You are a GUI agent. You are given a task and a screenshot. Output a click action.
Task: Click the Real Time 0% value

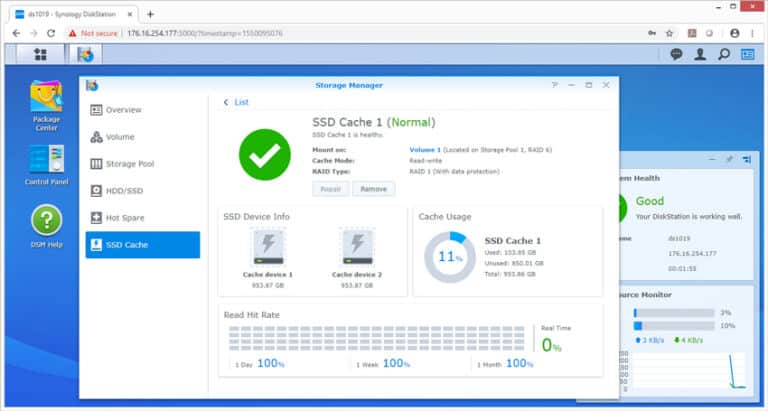pyautogui.click(x=552, y=346)
